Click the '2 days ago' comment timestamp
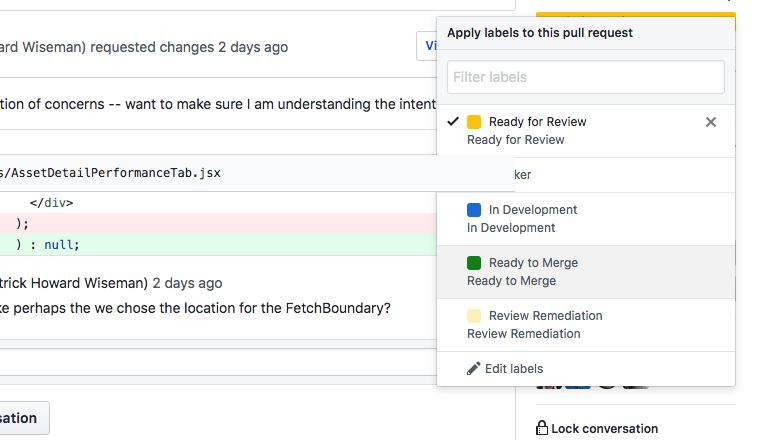 pyautogui.click(x=187, y=283)
